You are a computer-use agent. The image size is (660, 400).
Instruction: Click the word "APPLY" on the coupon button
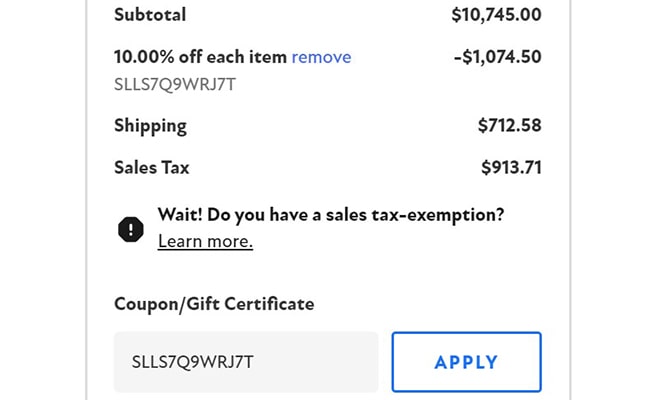pyautogui.click(x=466, y=362)
